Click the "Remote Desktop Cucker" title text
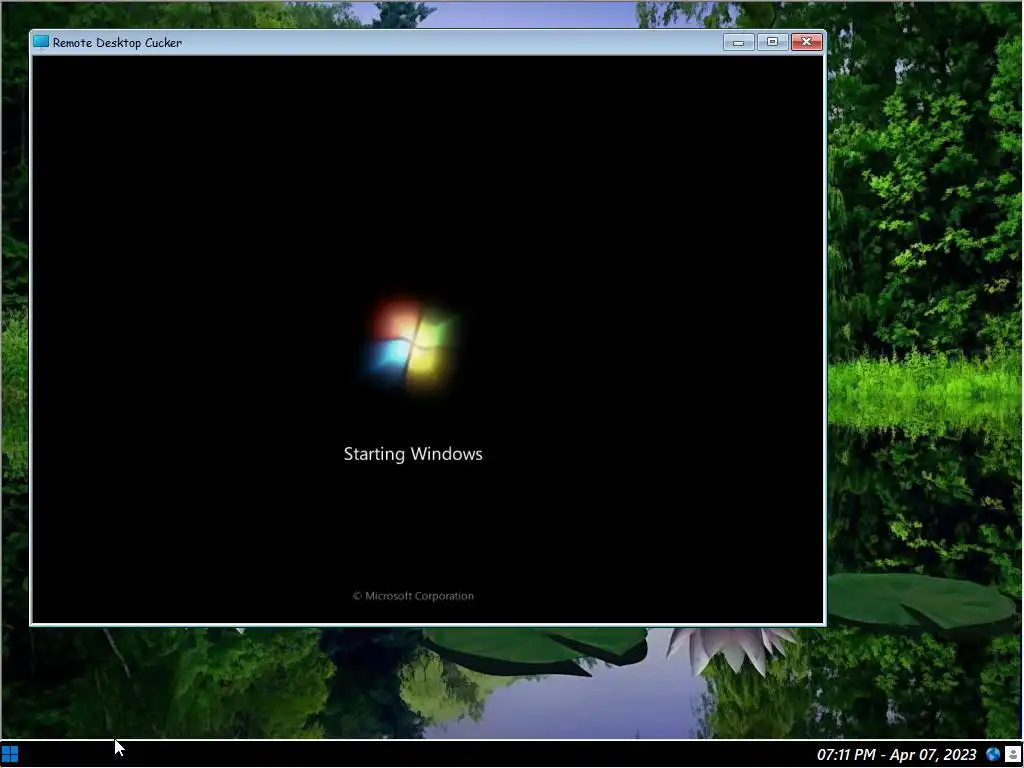 coord(118,42)
